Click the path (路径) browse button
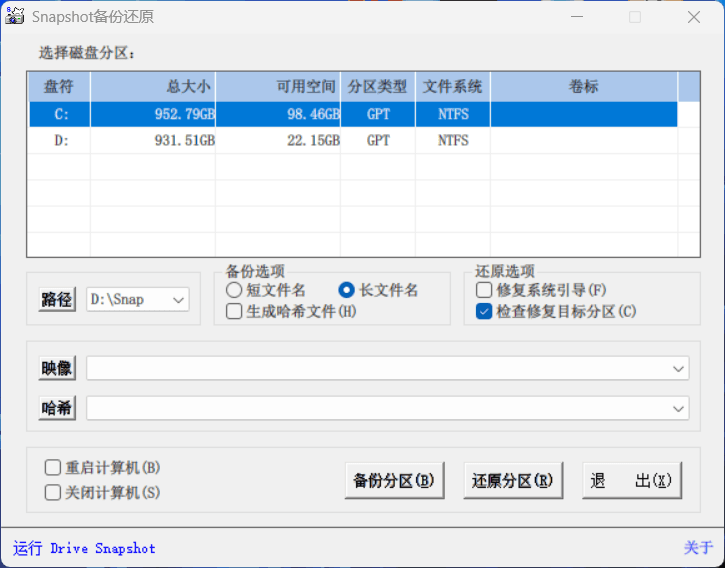Viewport: 725px width, 568px height. pyautogui.click(x=57, y=299)
